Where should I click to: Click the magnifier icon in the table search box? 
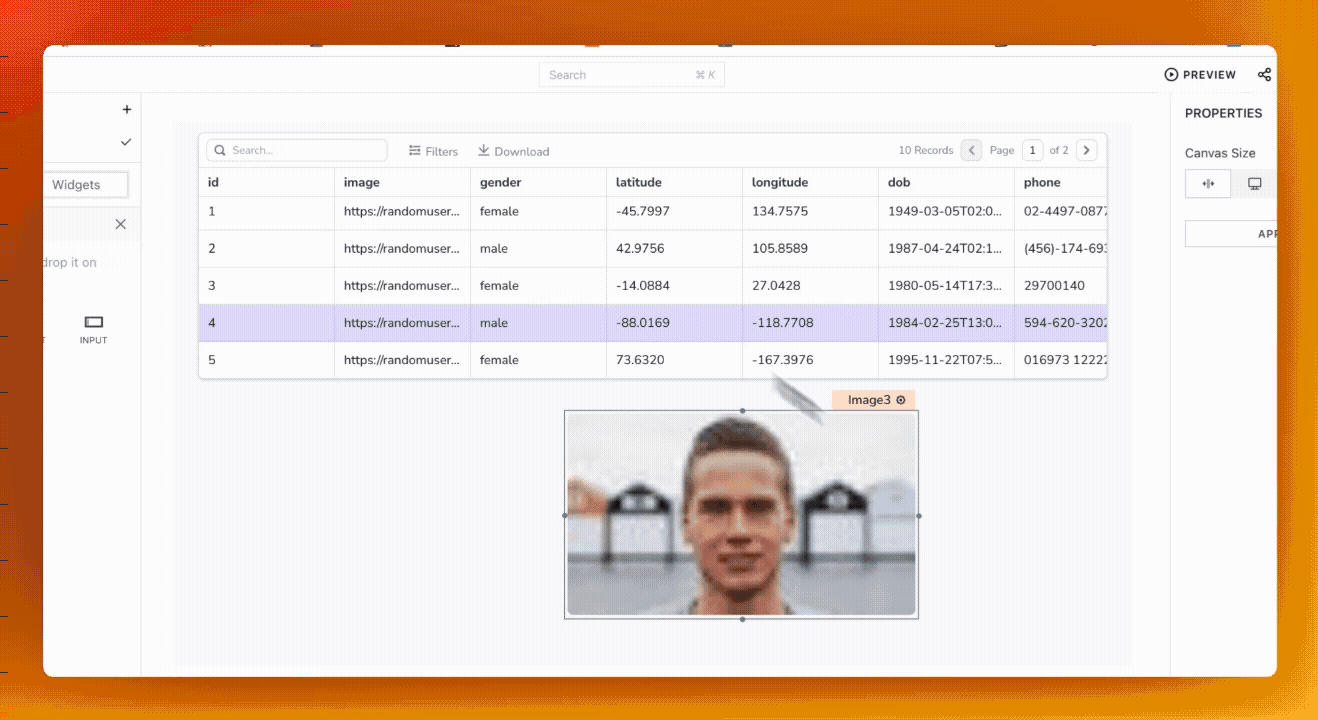point(220,149)
